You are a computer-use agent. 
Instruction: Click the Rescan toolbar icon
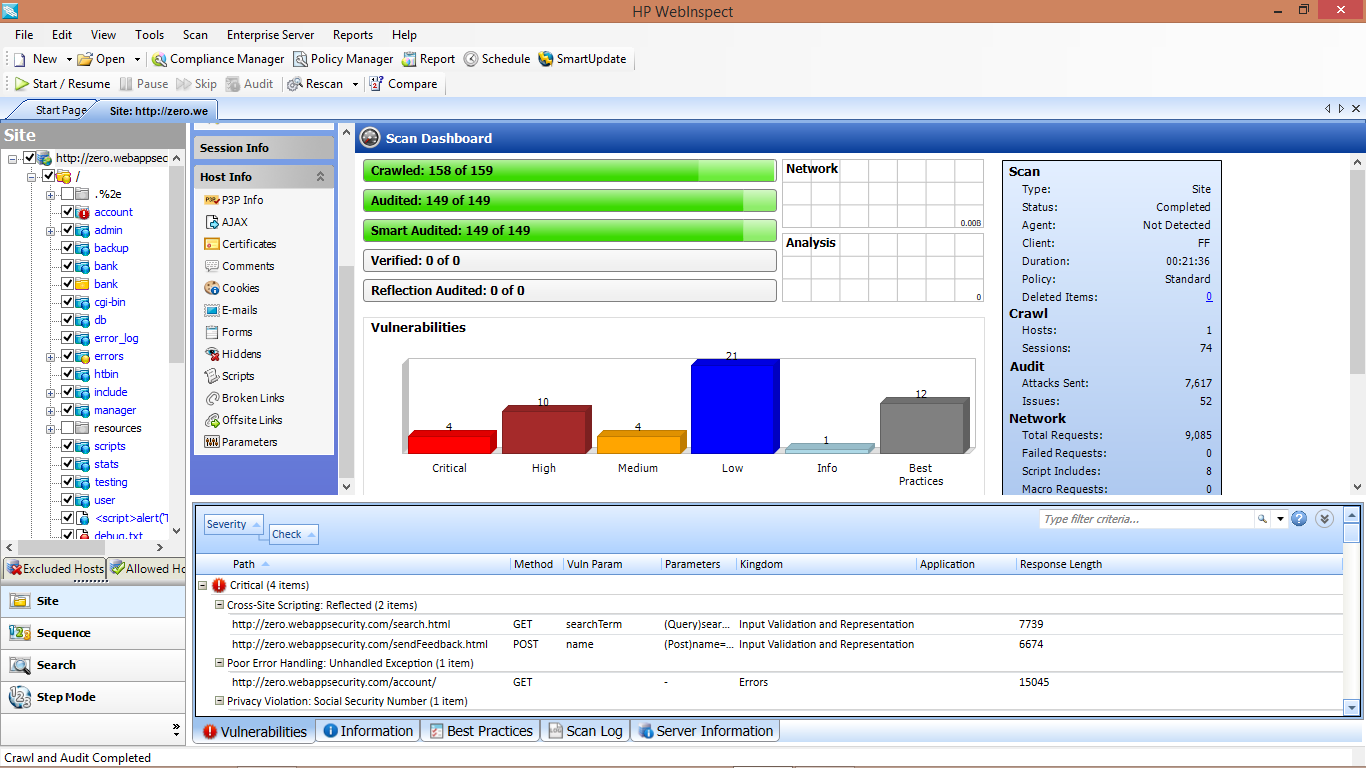295,84
